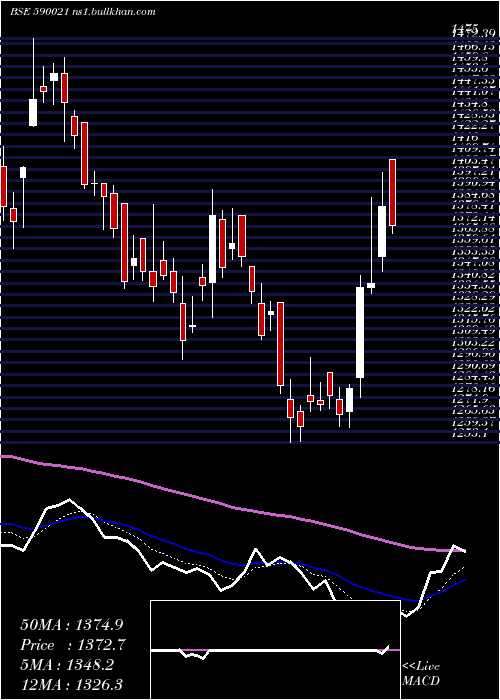Viewport: 500px width, 700px height.
Task: Click the 1259.37 price axis label
Action: coord(473,422)
